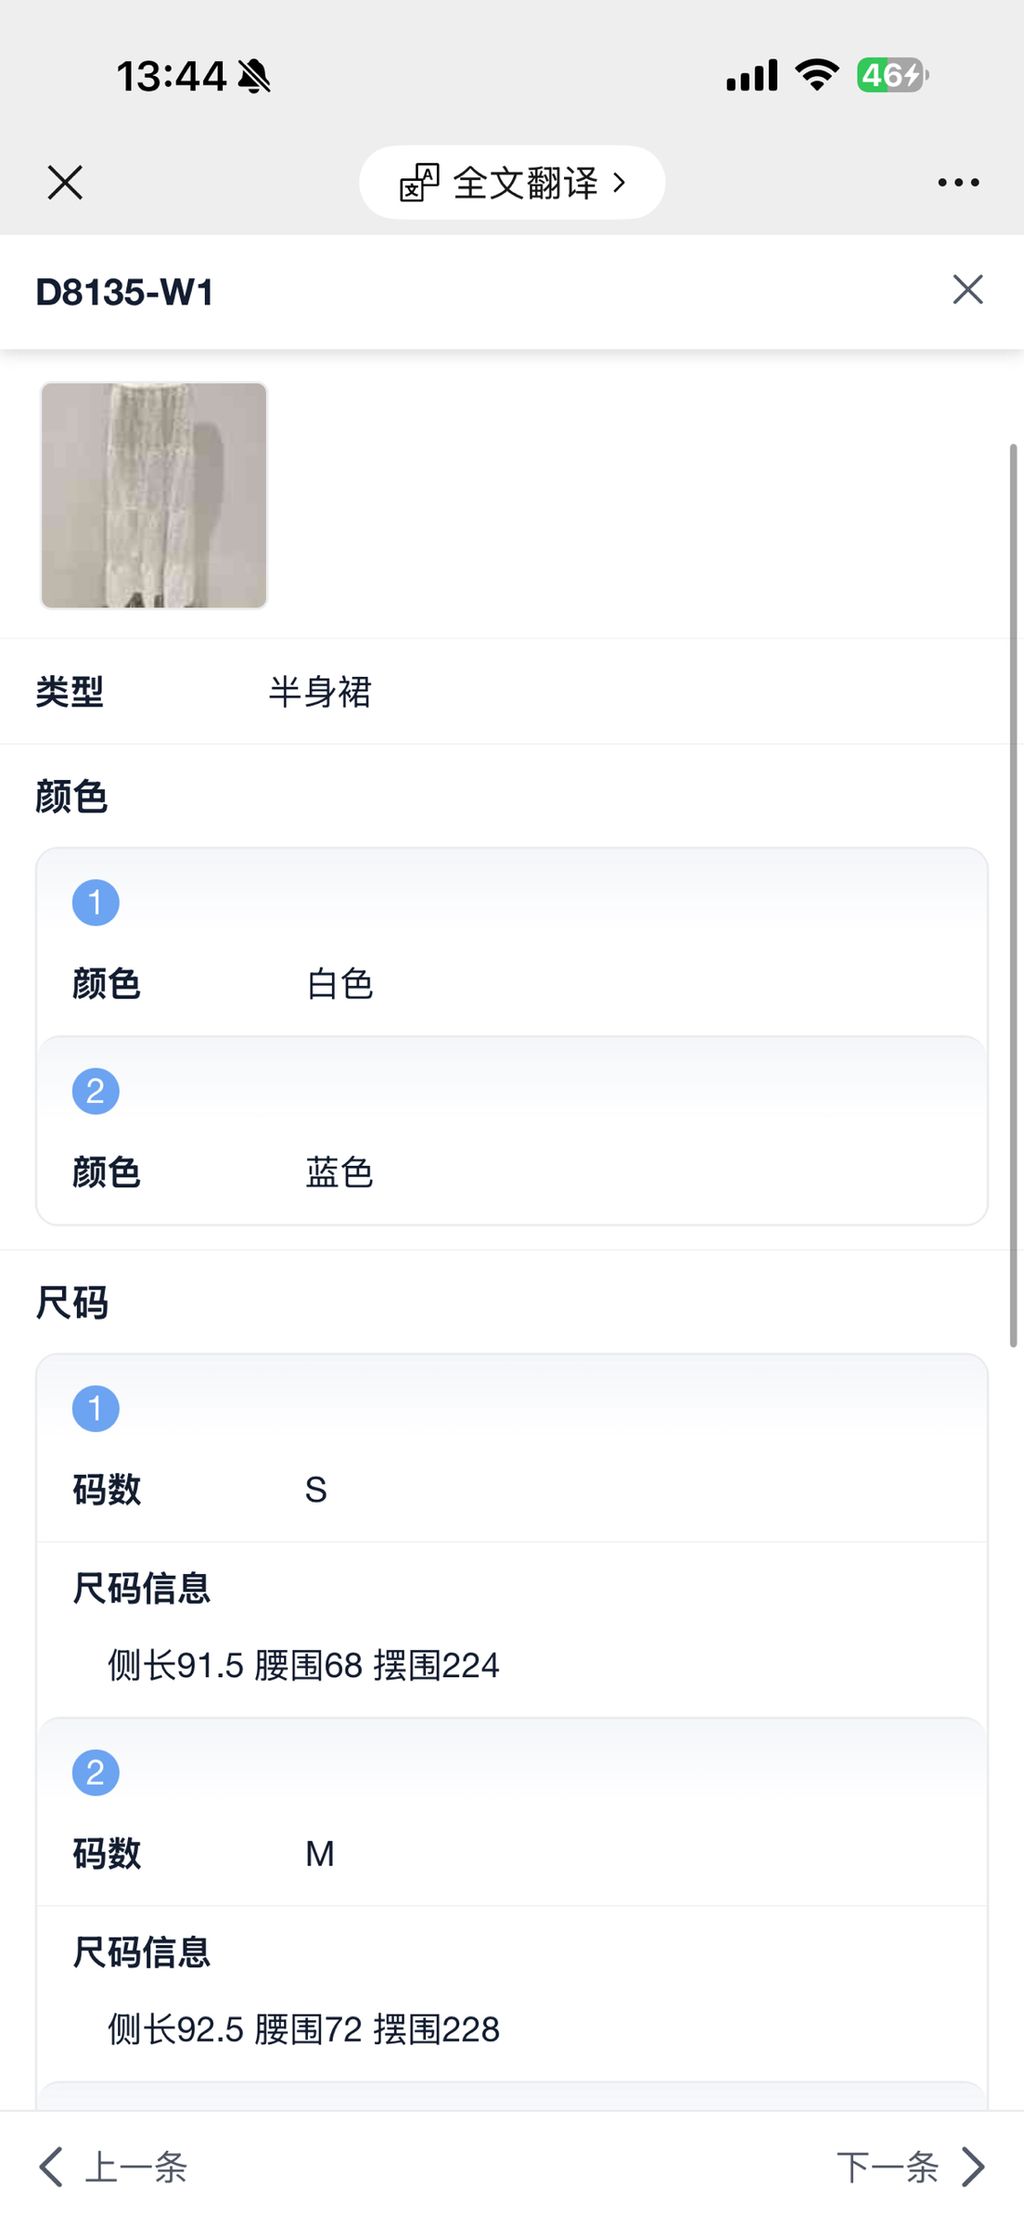The height and width of the screenshot is (2226, 1024).
Task: Expand 全文翻译 translation arrow
Action: coord(620,183)
